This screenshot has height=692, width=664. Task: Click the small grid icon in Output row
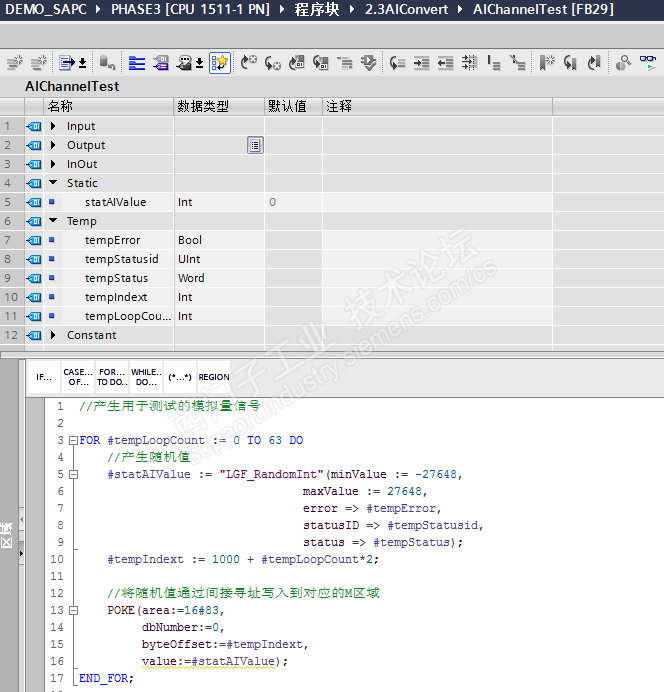pyautogui.click(x=255, y=145)
